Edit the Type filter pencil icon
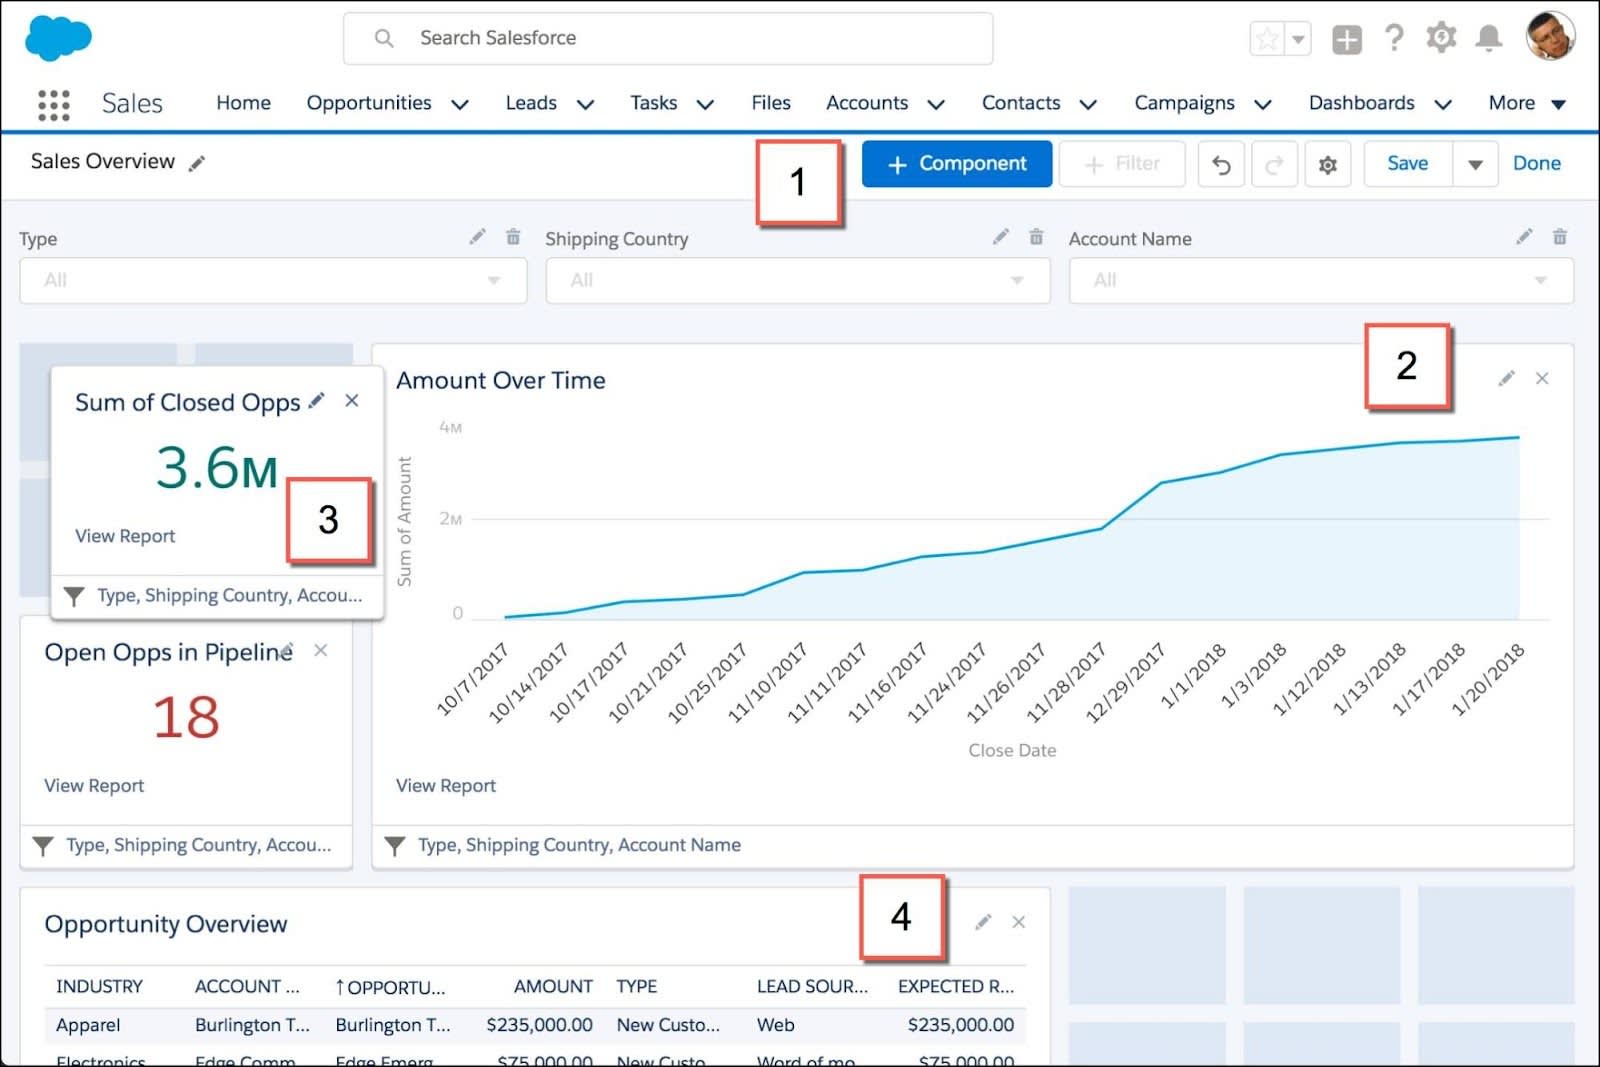The height and width of the screenshot is (1067, 1600). [477, 237]
